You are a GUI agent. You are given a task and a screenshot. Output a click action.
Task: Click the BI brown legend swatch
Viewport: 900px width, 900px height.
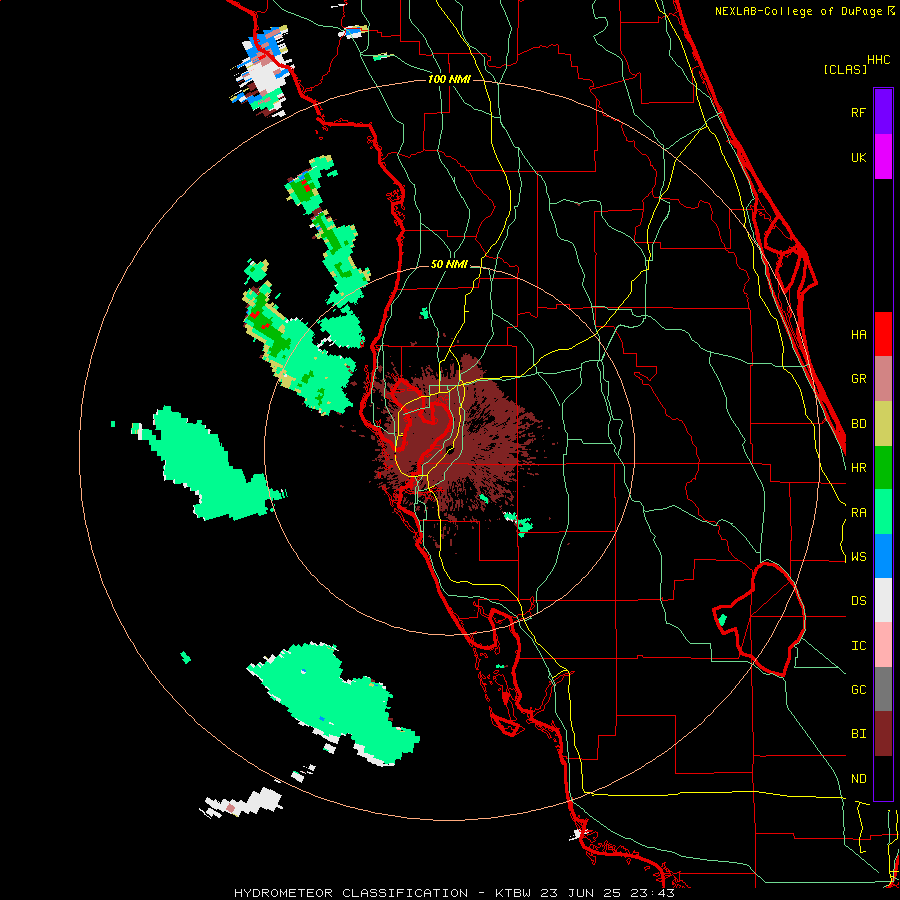(x=883, y=734)
